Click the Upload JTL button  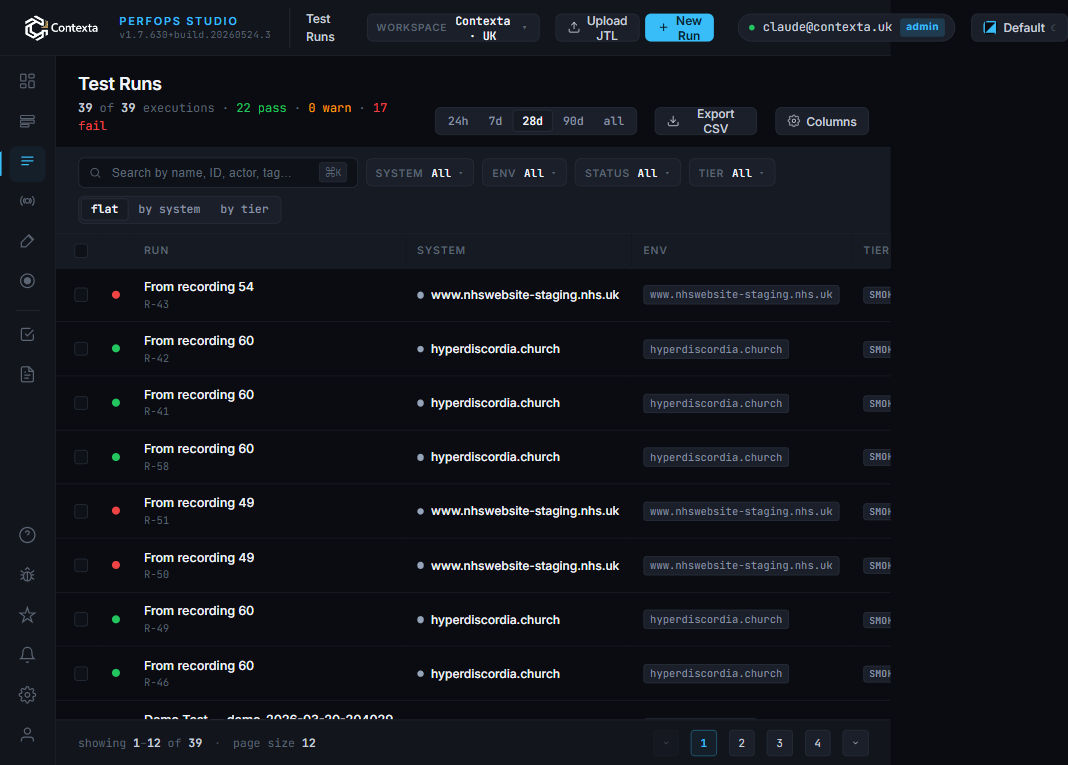[x=597, y=28]
